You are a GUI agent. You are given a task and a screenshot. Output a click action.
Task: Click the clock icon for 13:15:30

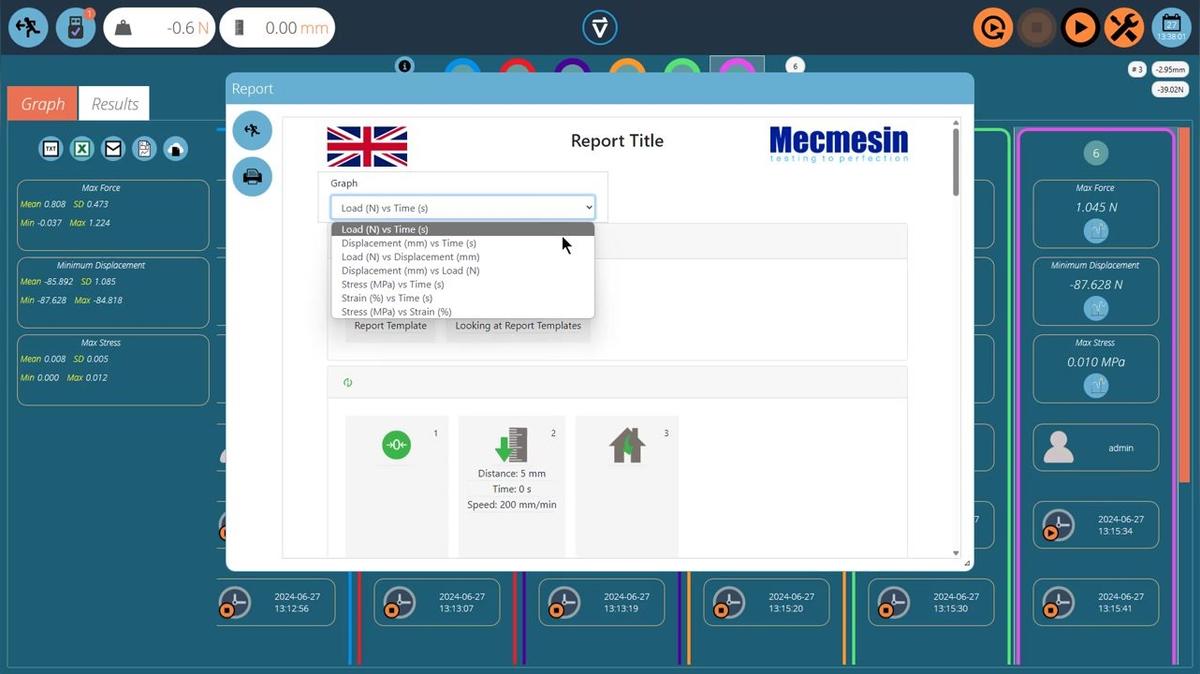point(893,602)
